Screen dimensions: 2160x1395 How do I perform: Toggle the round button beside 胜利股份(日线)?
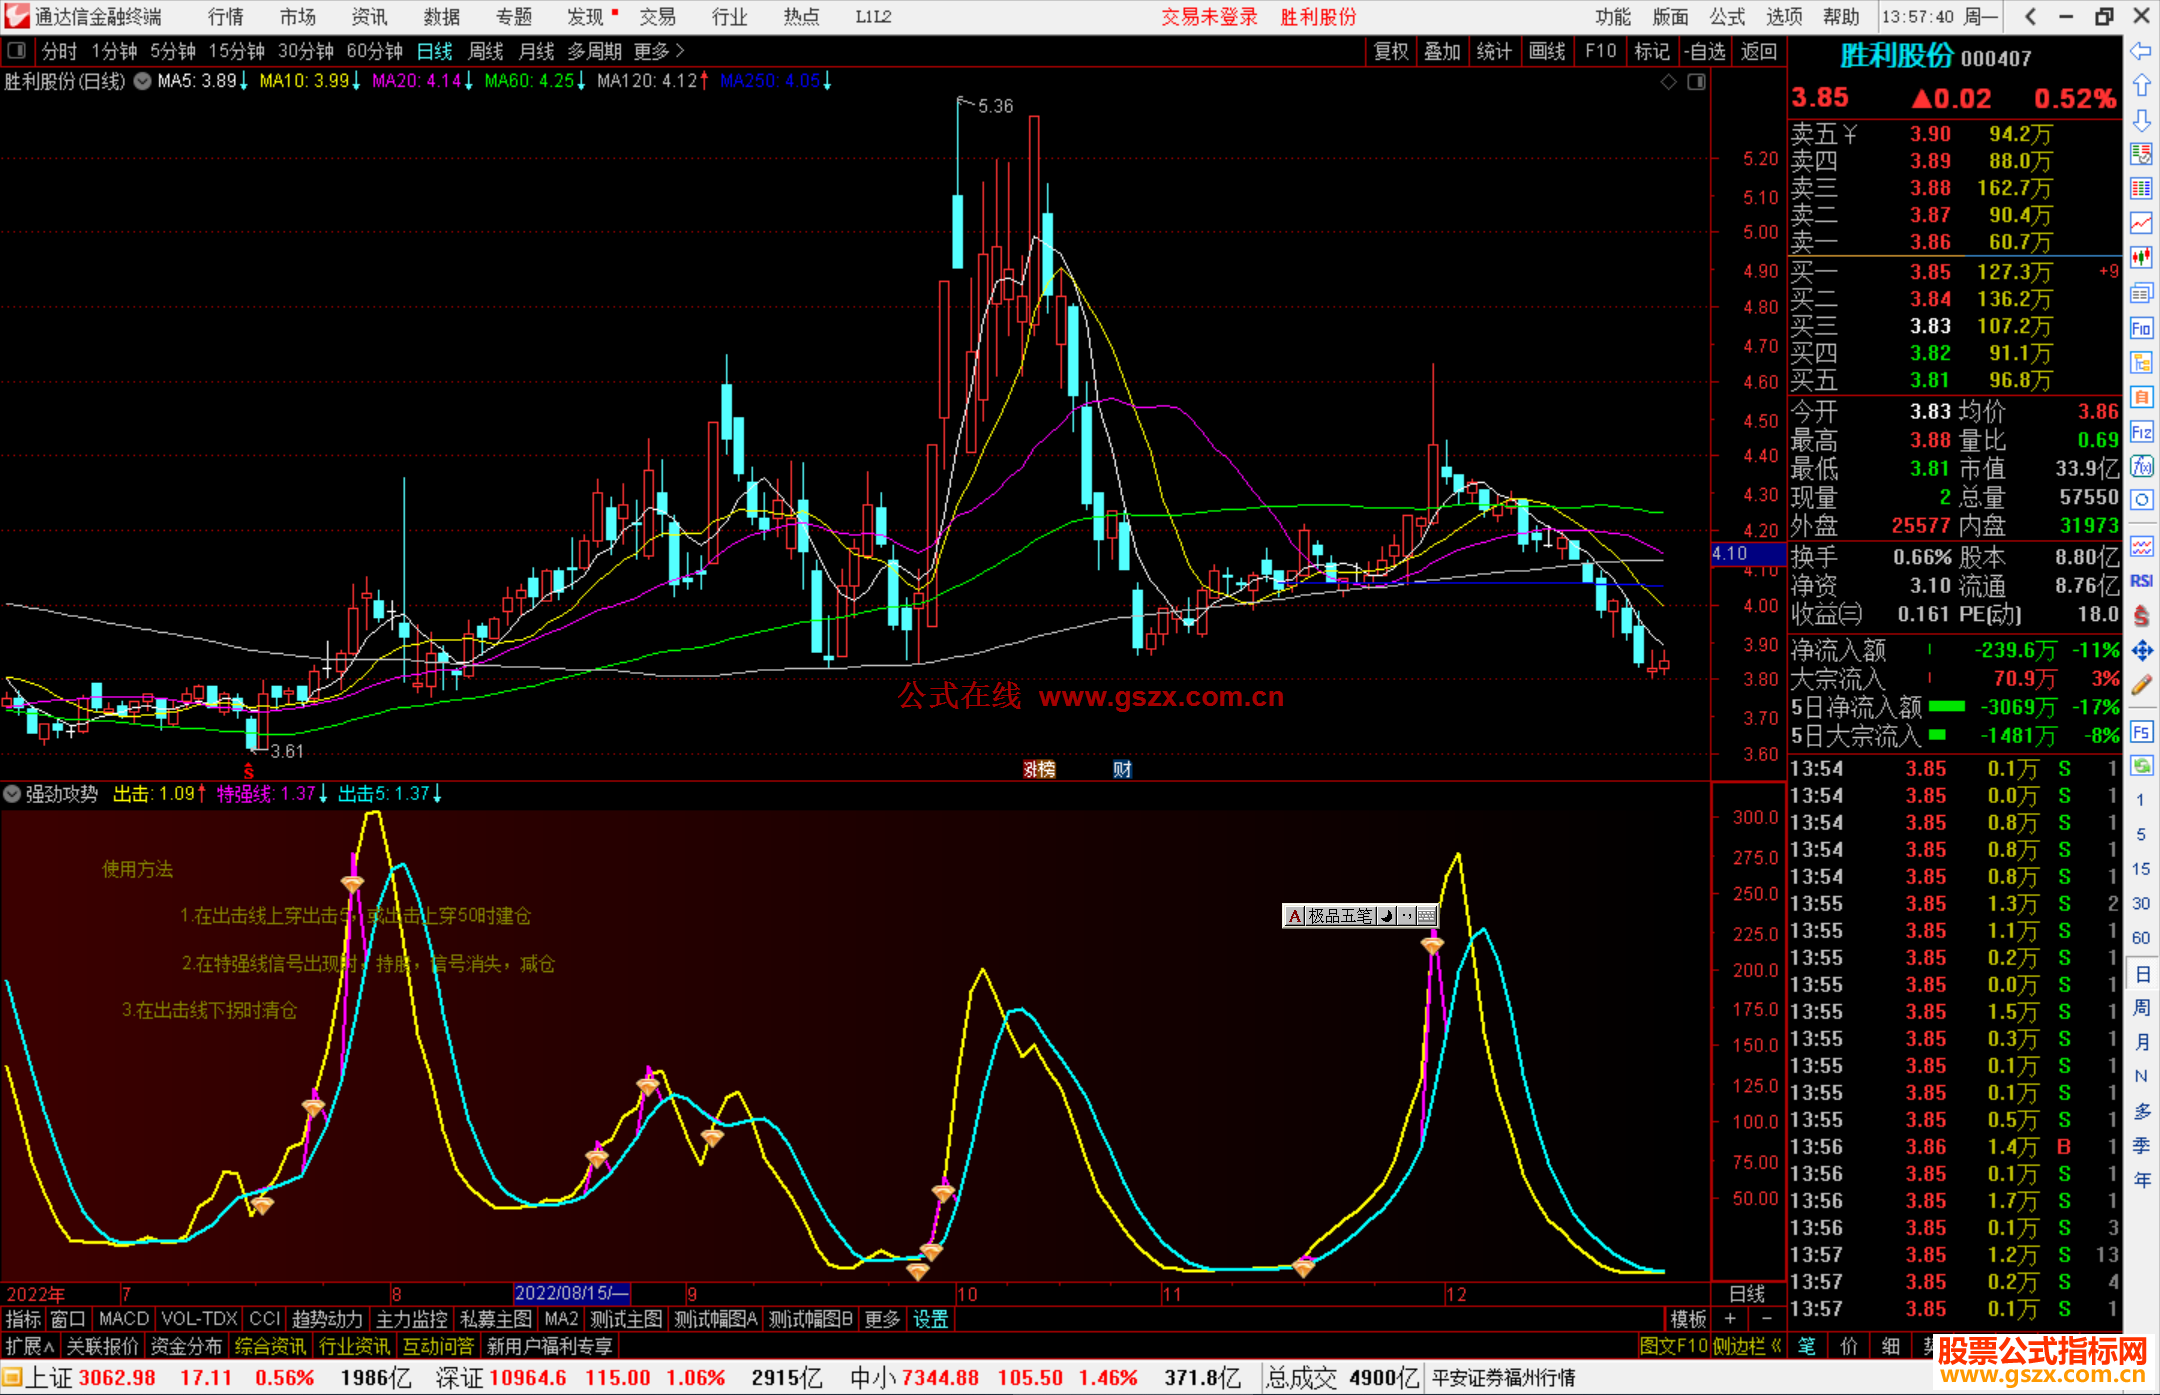pos(142,81)
